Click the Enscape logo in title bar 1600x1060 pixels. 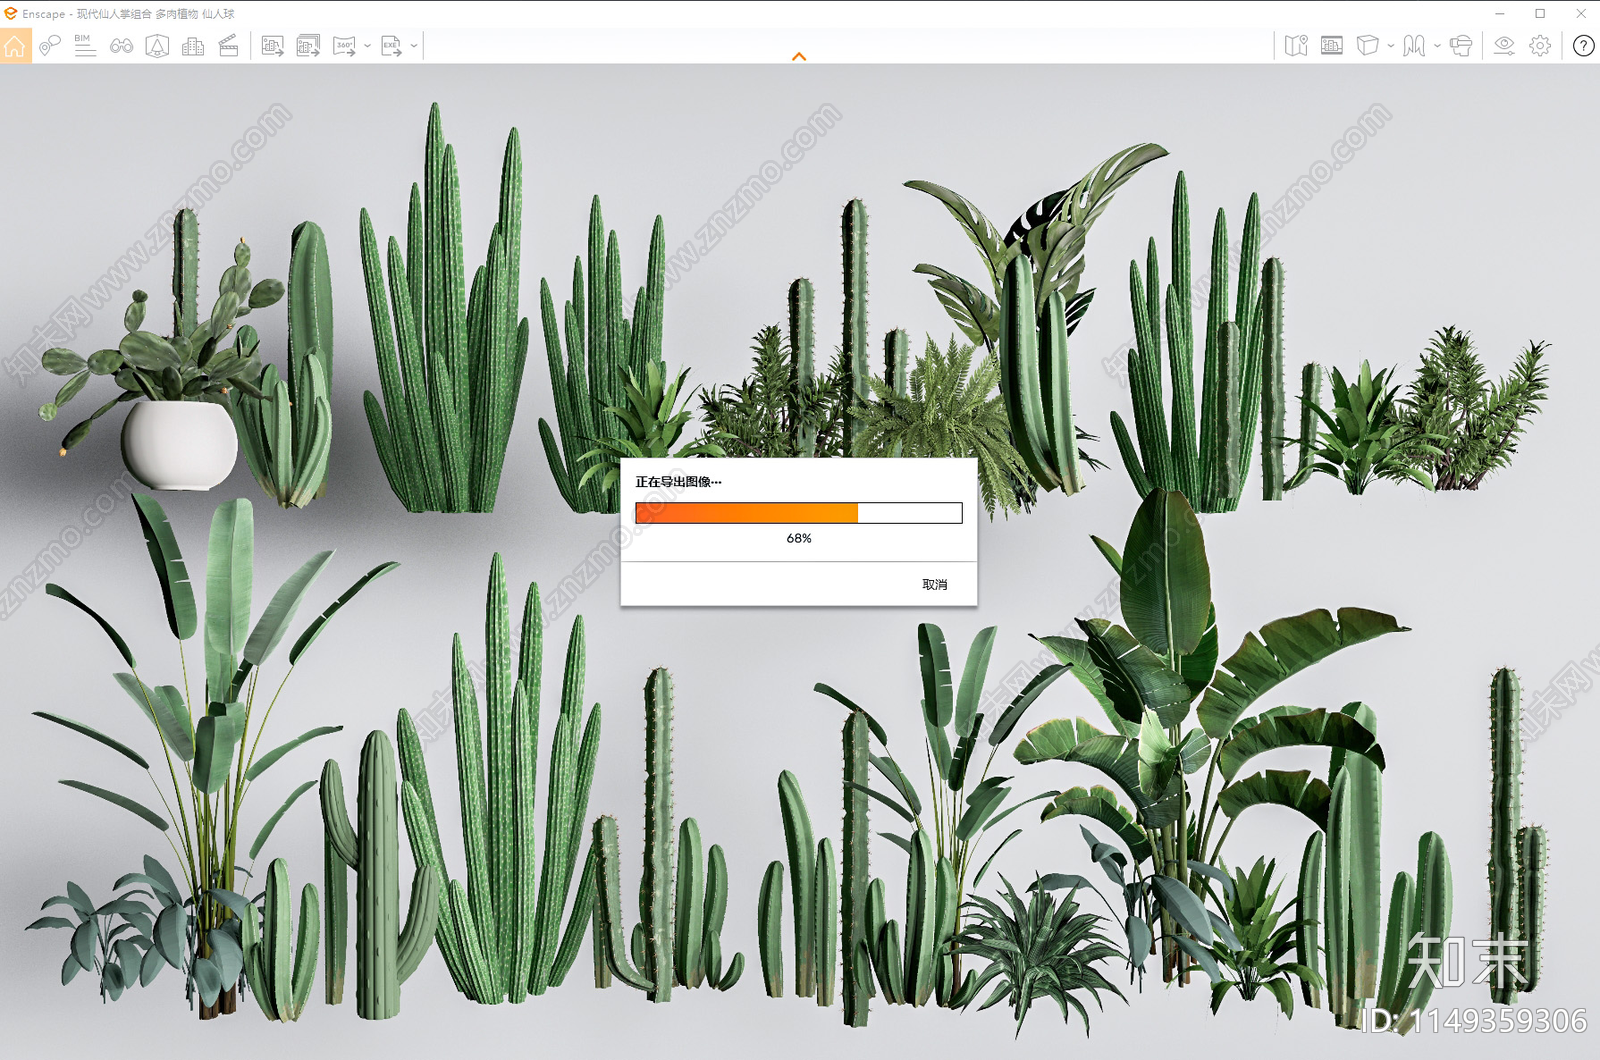pos(11,14)
